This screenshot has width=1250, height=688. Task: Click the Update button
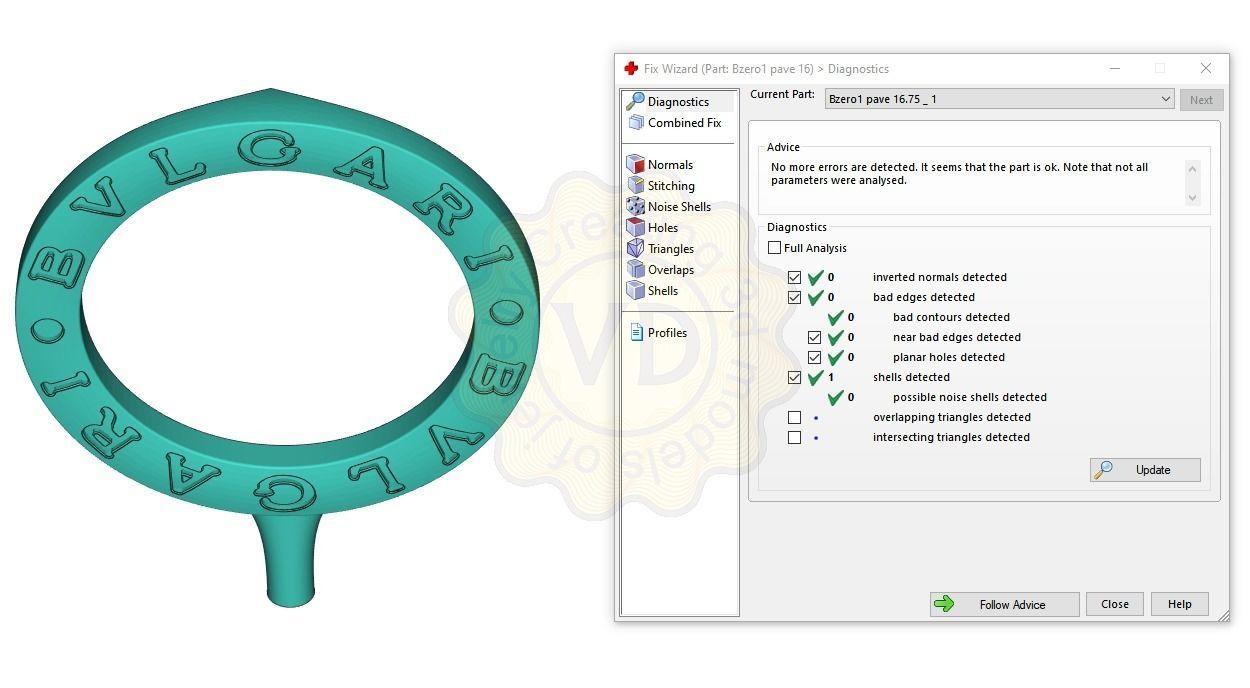click(1145, 470)
